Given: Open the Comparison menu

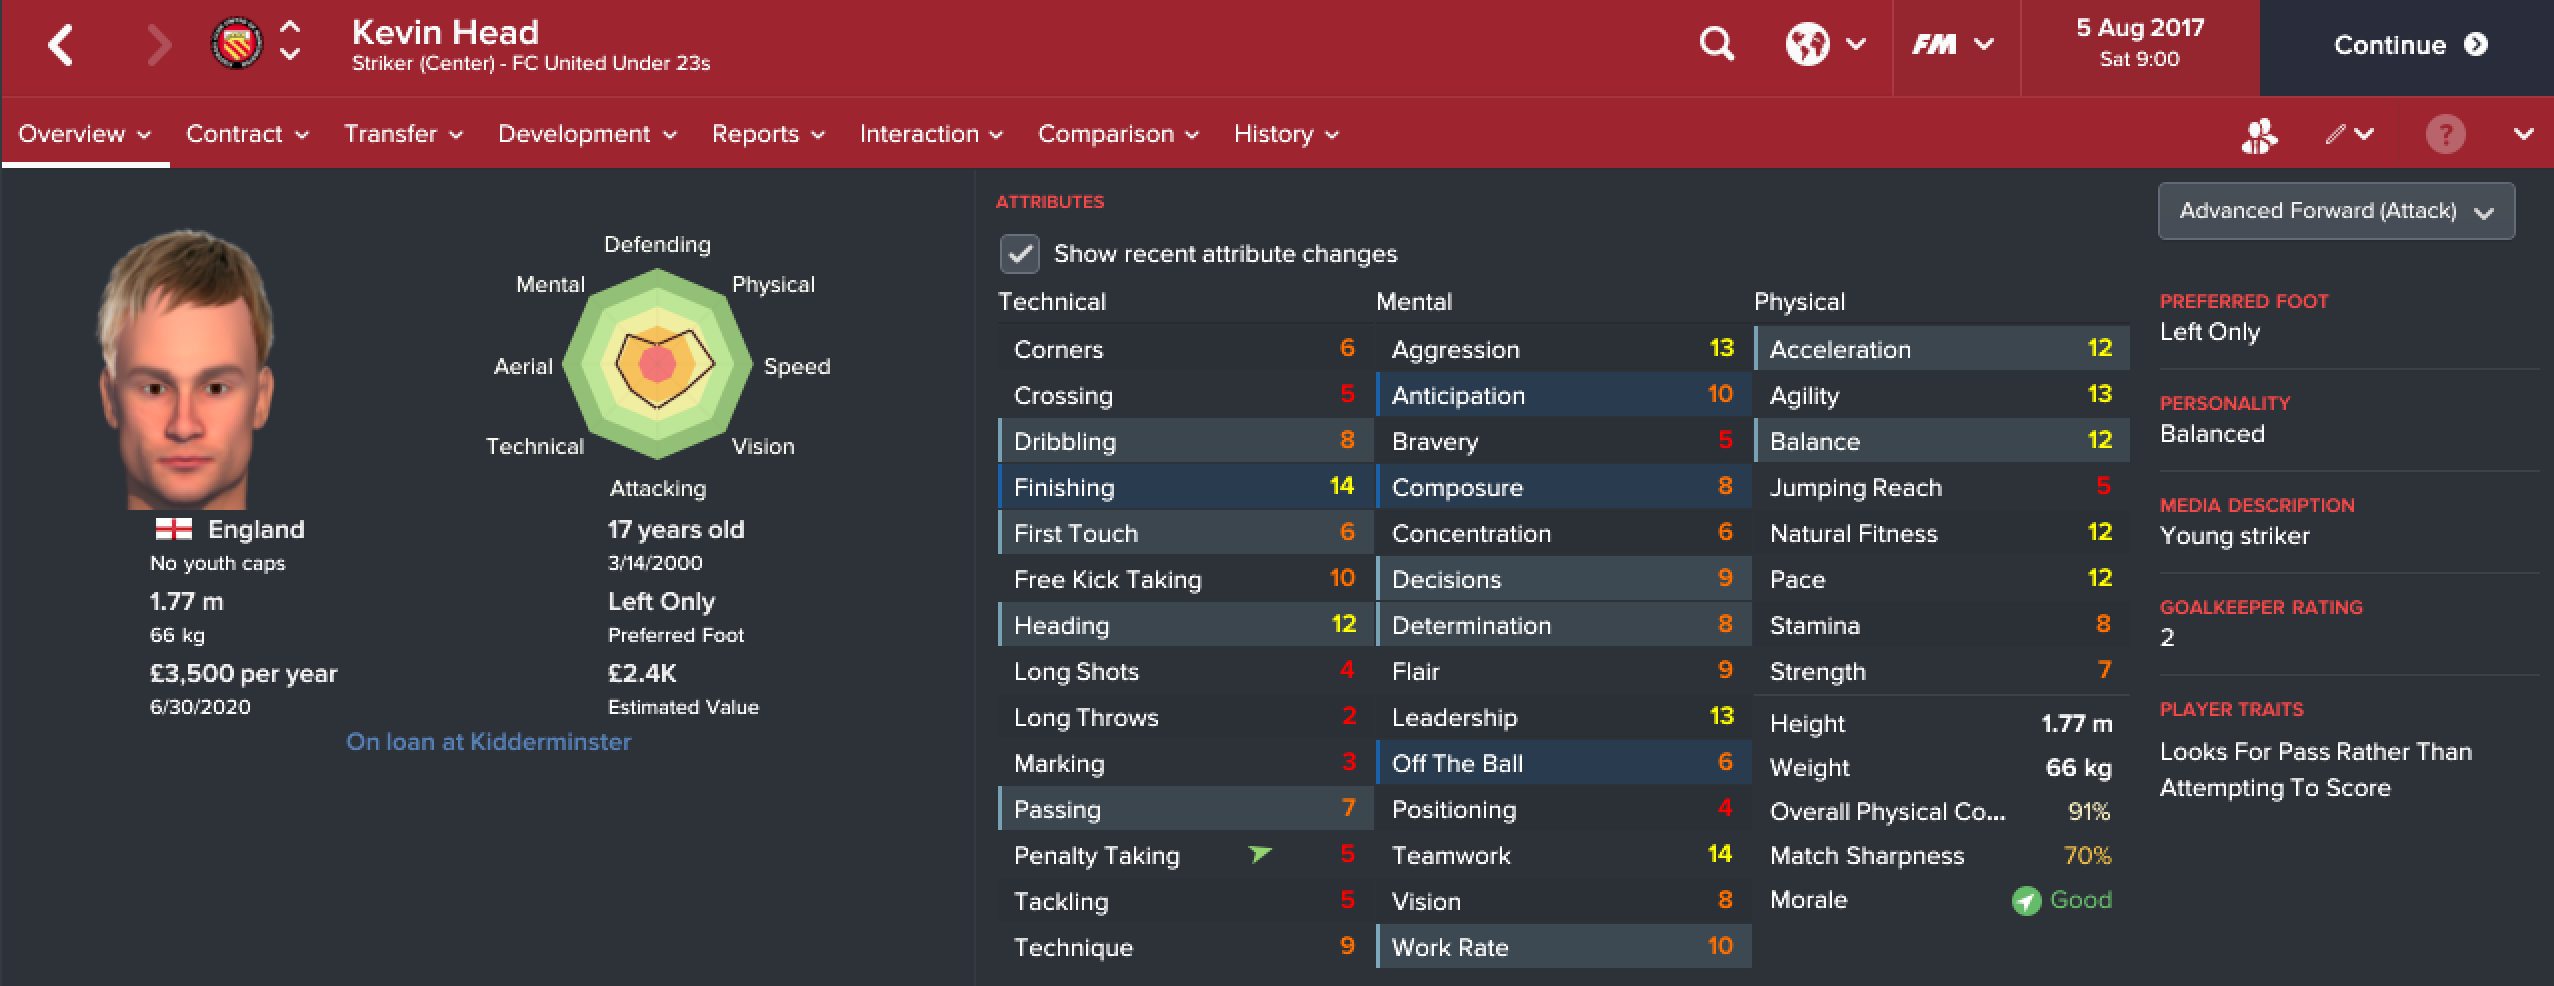Looking at the screenshot, I should [x=1118, y=134].
